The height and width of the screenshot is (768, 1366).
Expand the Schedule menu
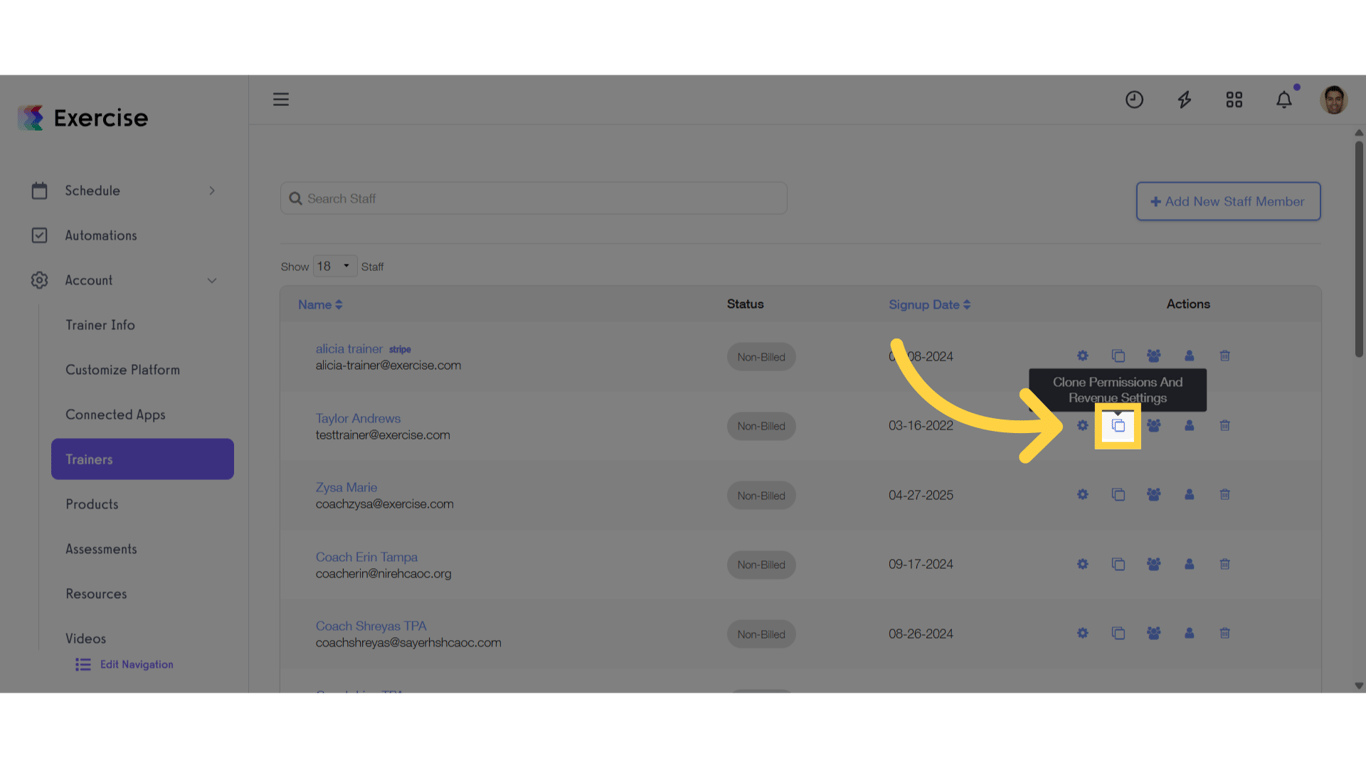93,190
